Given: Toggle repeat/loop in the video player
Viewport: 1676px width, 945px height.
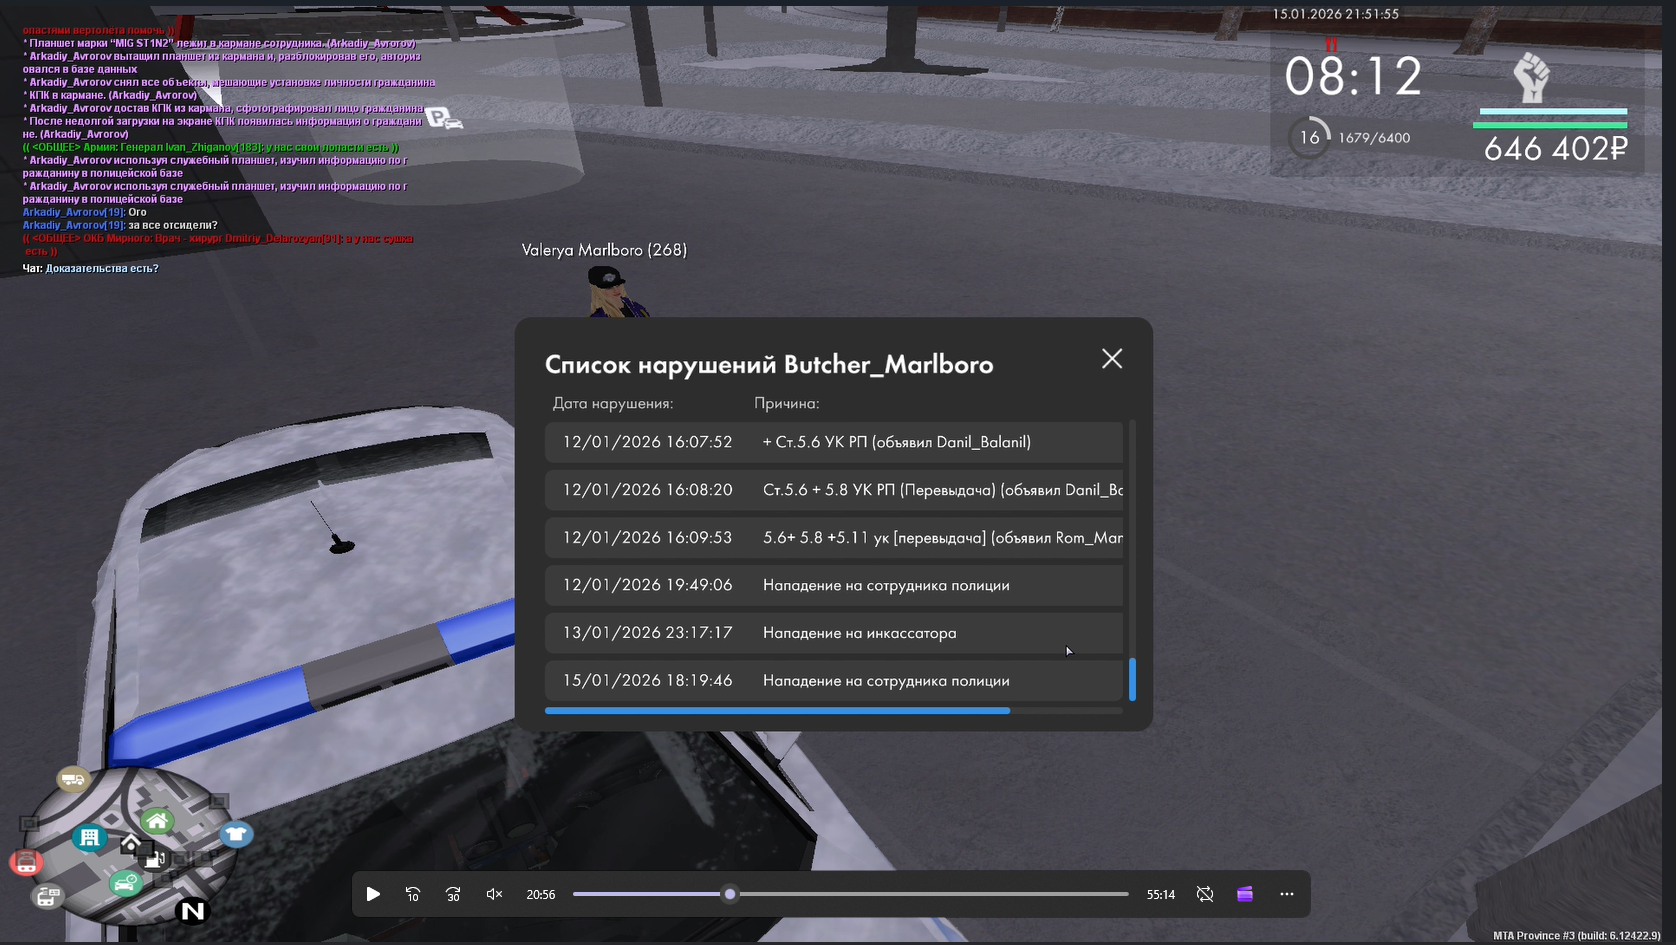Looking at the screenshot, I should tap(1205, 894).
